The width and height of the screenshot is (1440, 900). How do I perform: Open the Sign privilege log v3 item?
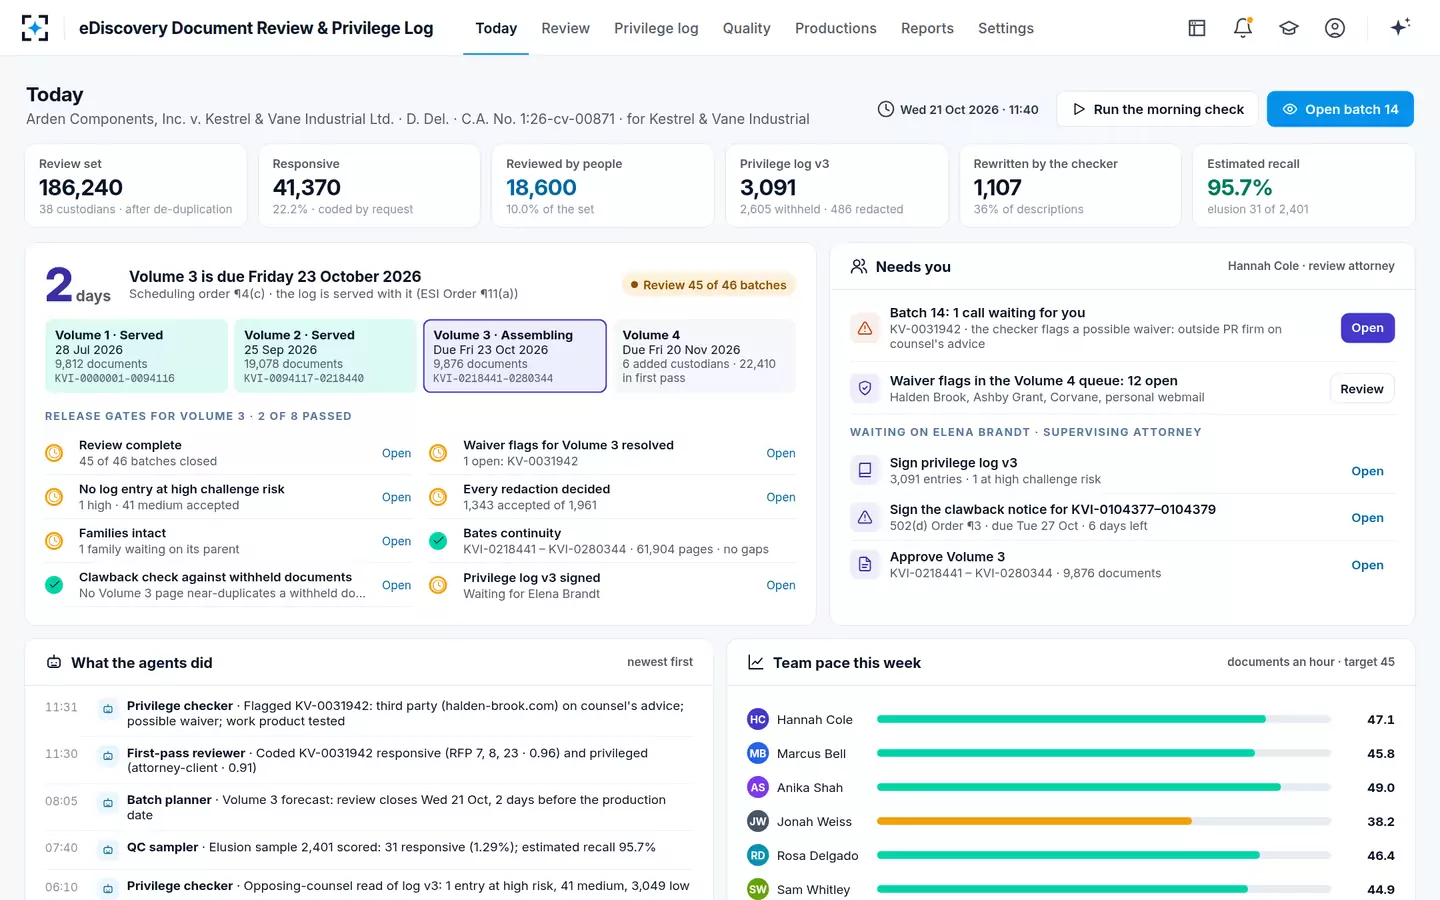pyautogui.click(x=1367, y=471)
